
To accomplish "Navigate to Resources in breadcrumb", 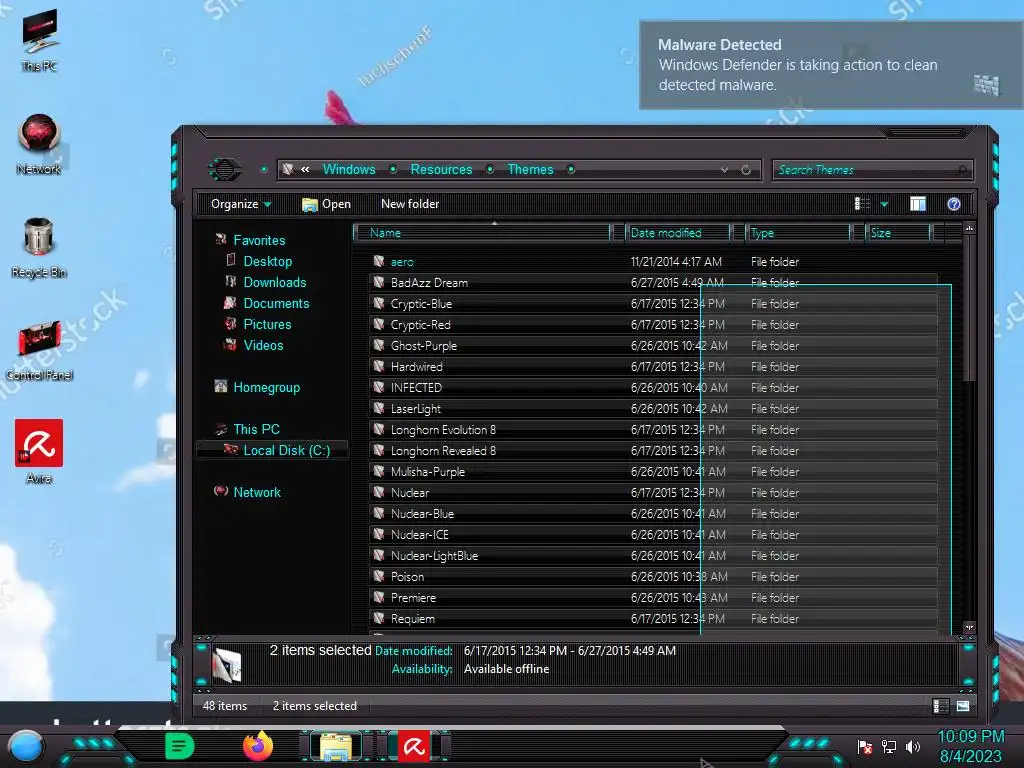I will (441, 169).
